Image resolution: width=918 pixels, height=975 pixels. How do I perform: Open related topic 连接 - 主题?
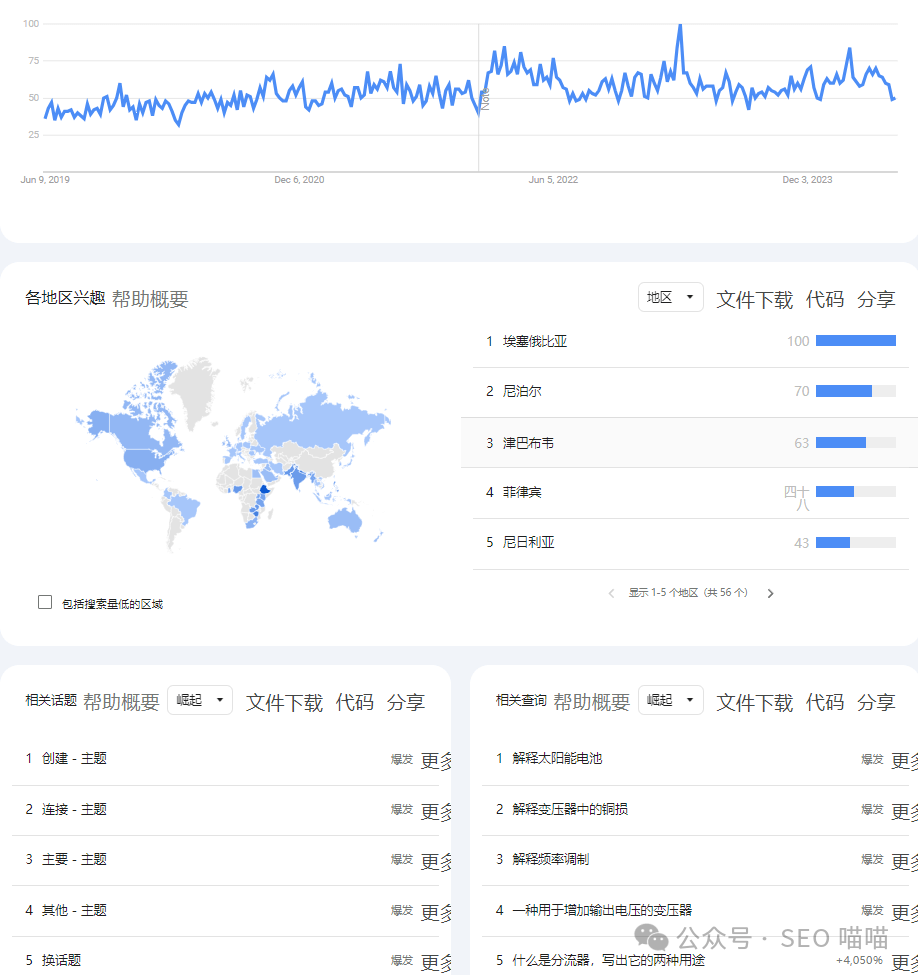[74, 810]
